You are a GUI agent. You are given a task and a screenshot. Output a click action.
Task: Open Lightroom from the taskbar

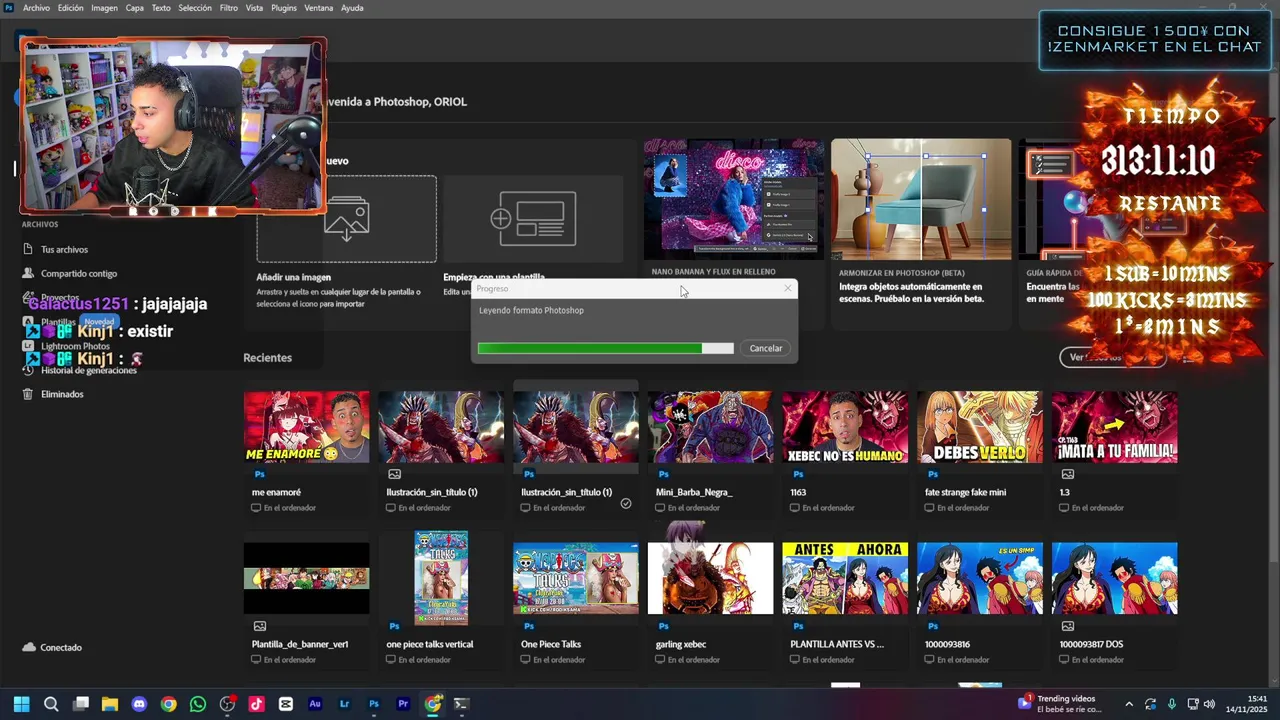pyautogui.click(x=344, y=704)
